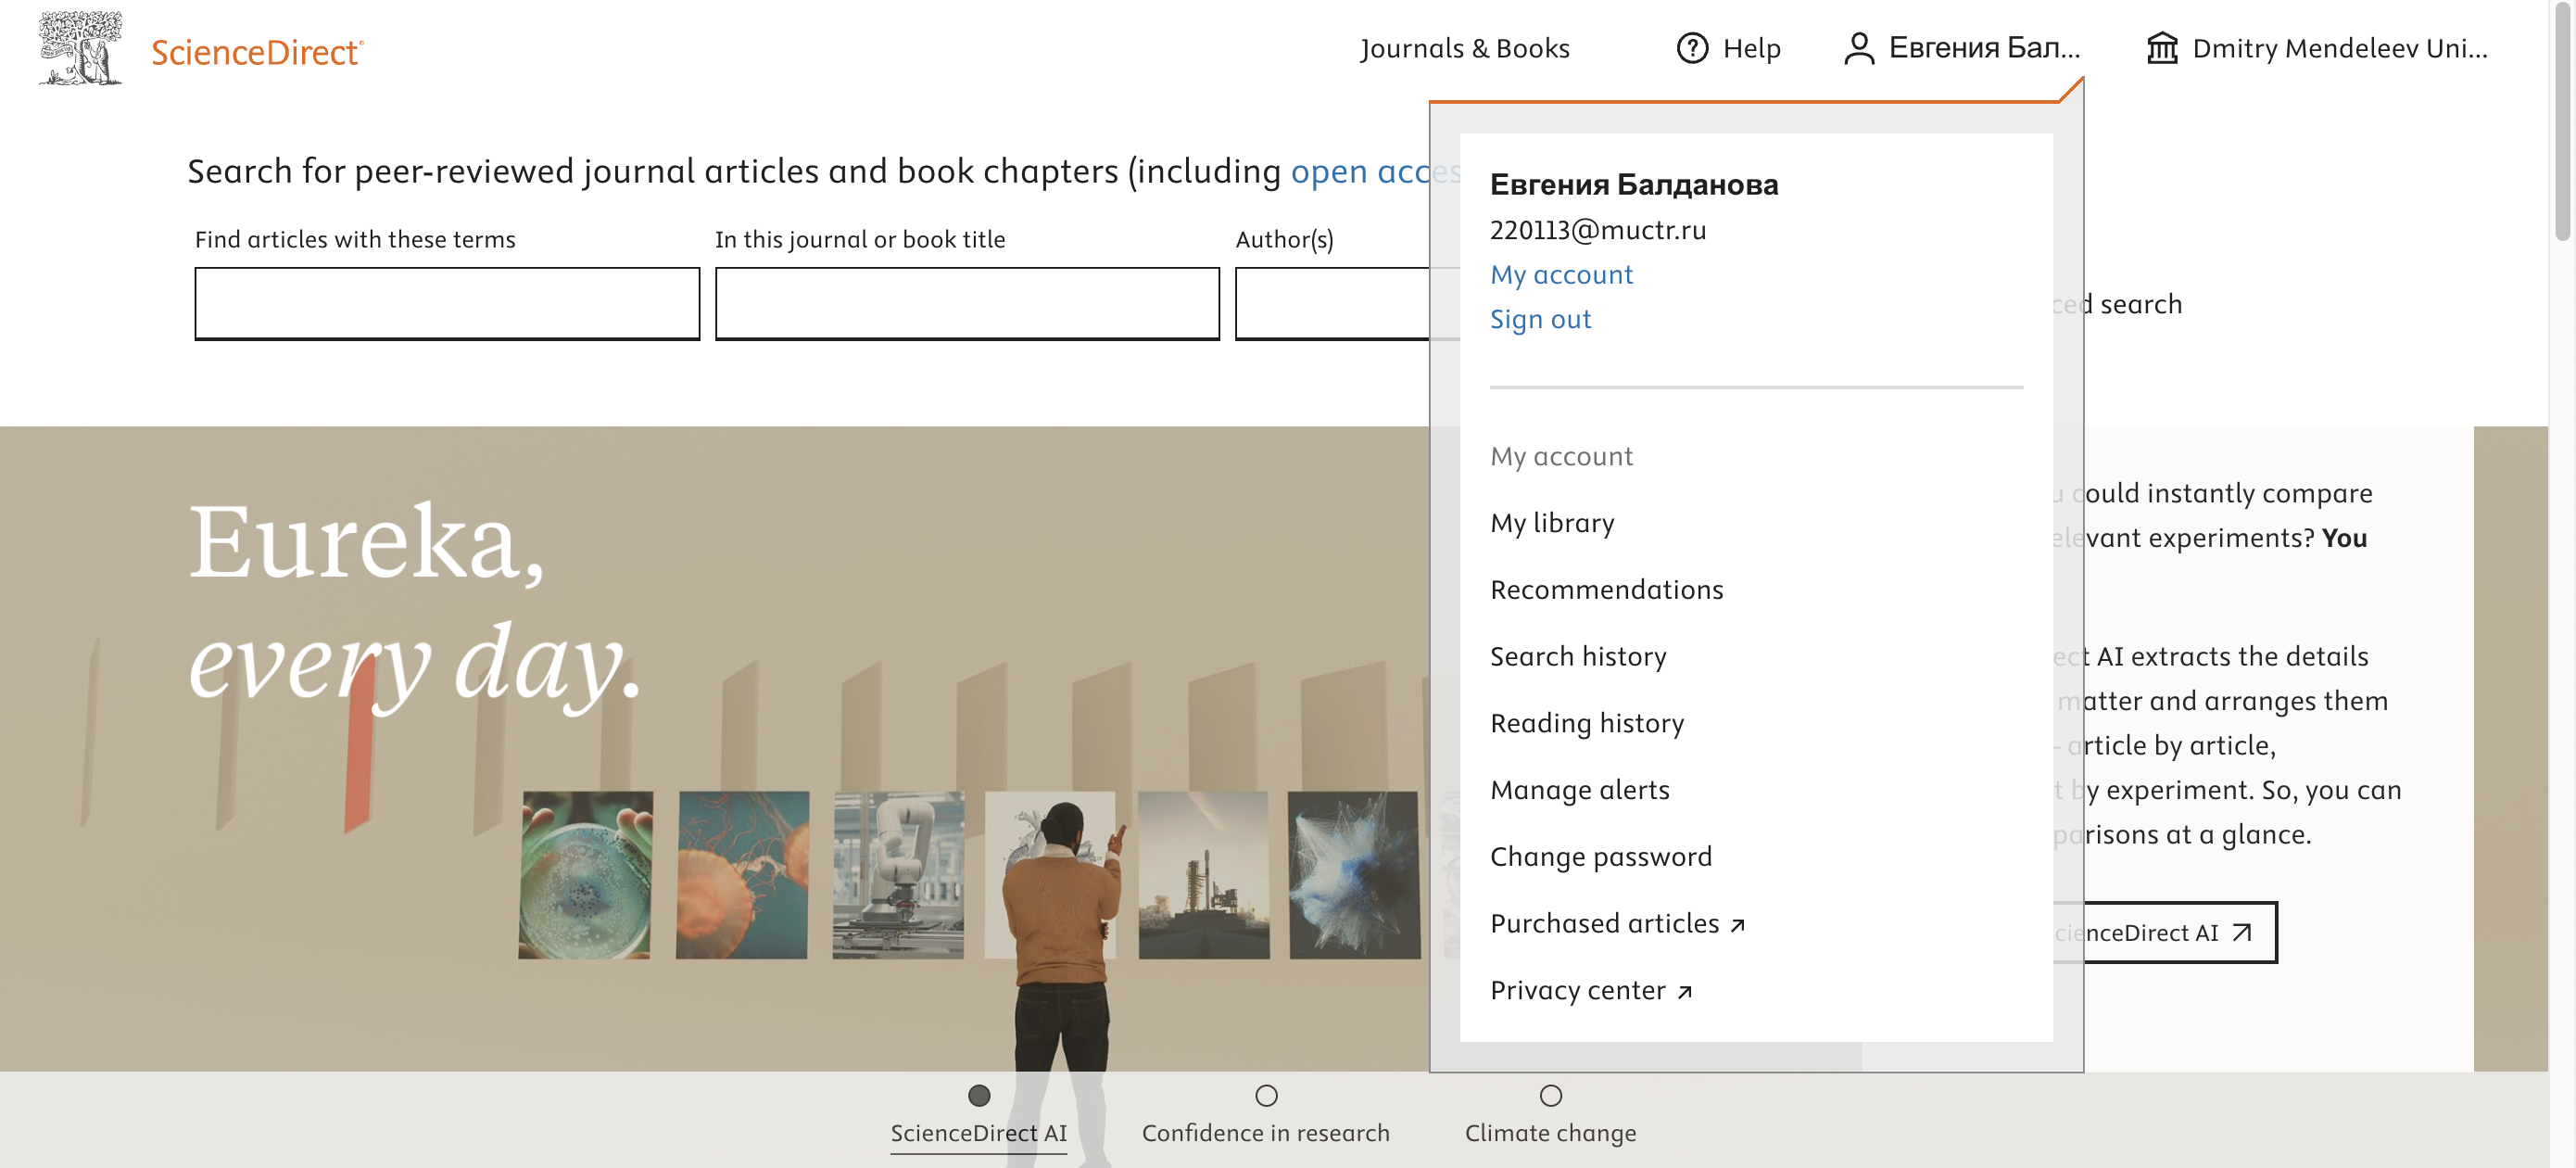
Task: Select the Climate change carousel dot
Action: [x=1550, y=1096]
